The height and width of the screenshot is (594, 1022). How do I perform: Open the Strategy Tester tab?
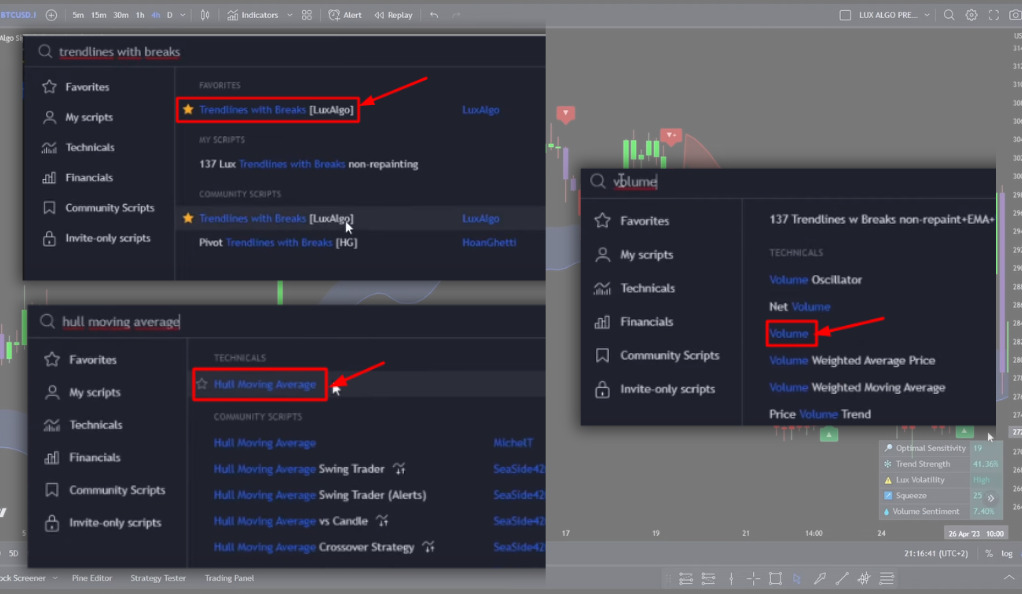coord(158,578)
